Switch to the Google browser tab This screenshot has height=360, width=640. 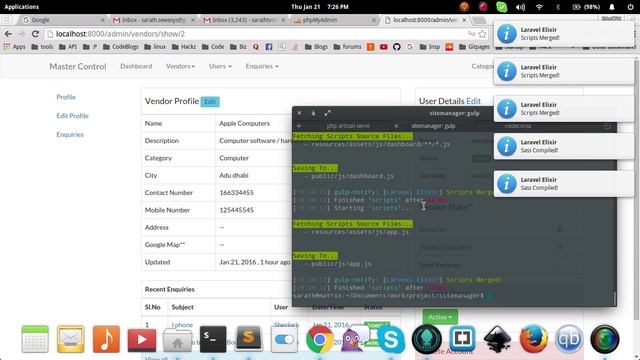61,20
